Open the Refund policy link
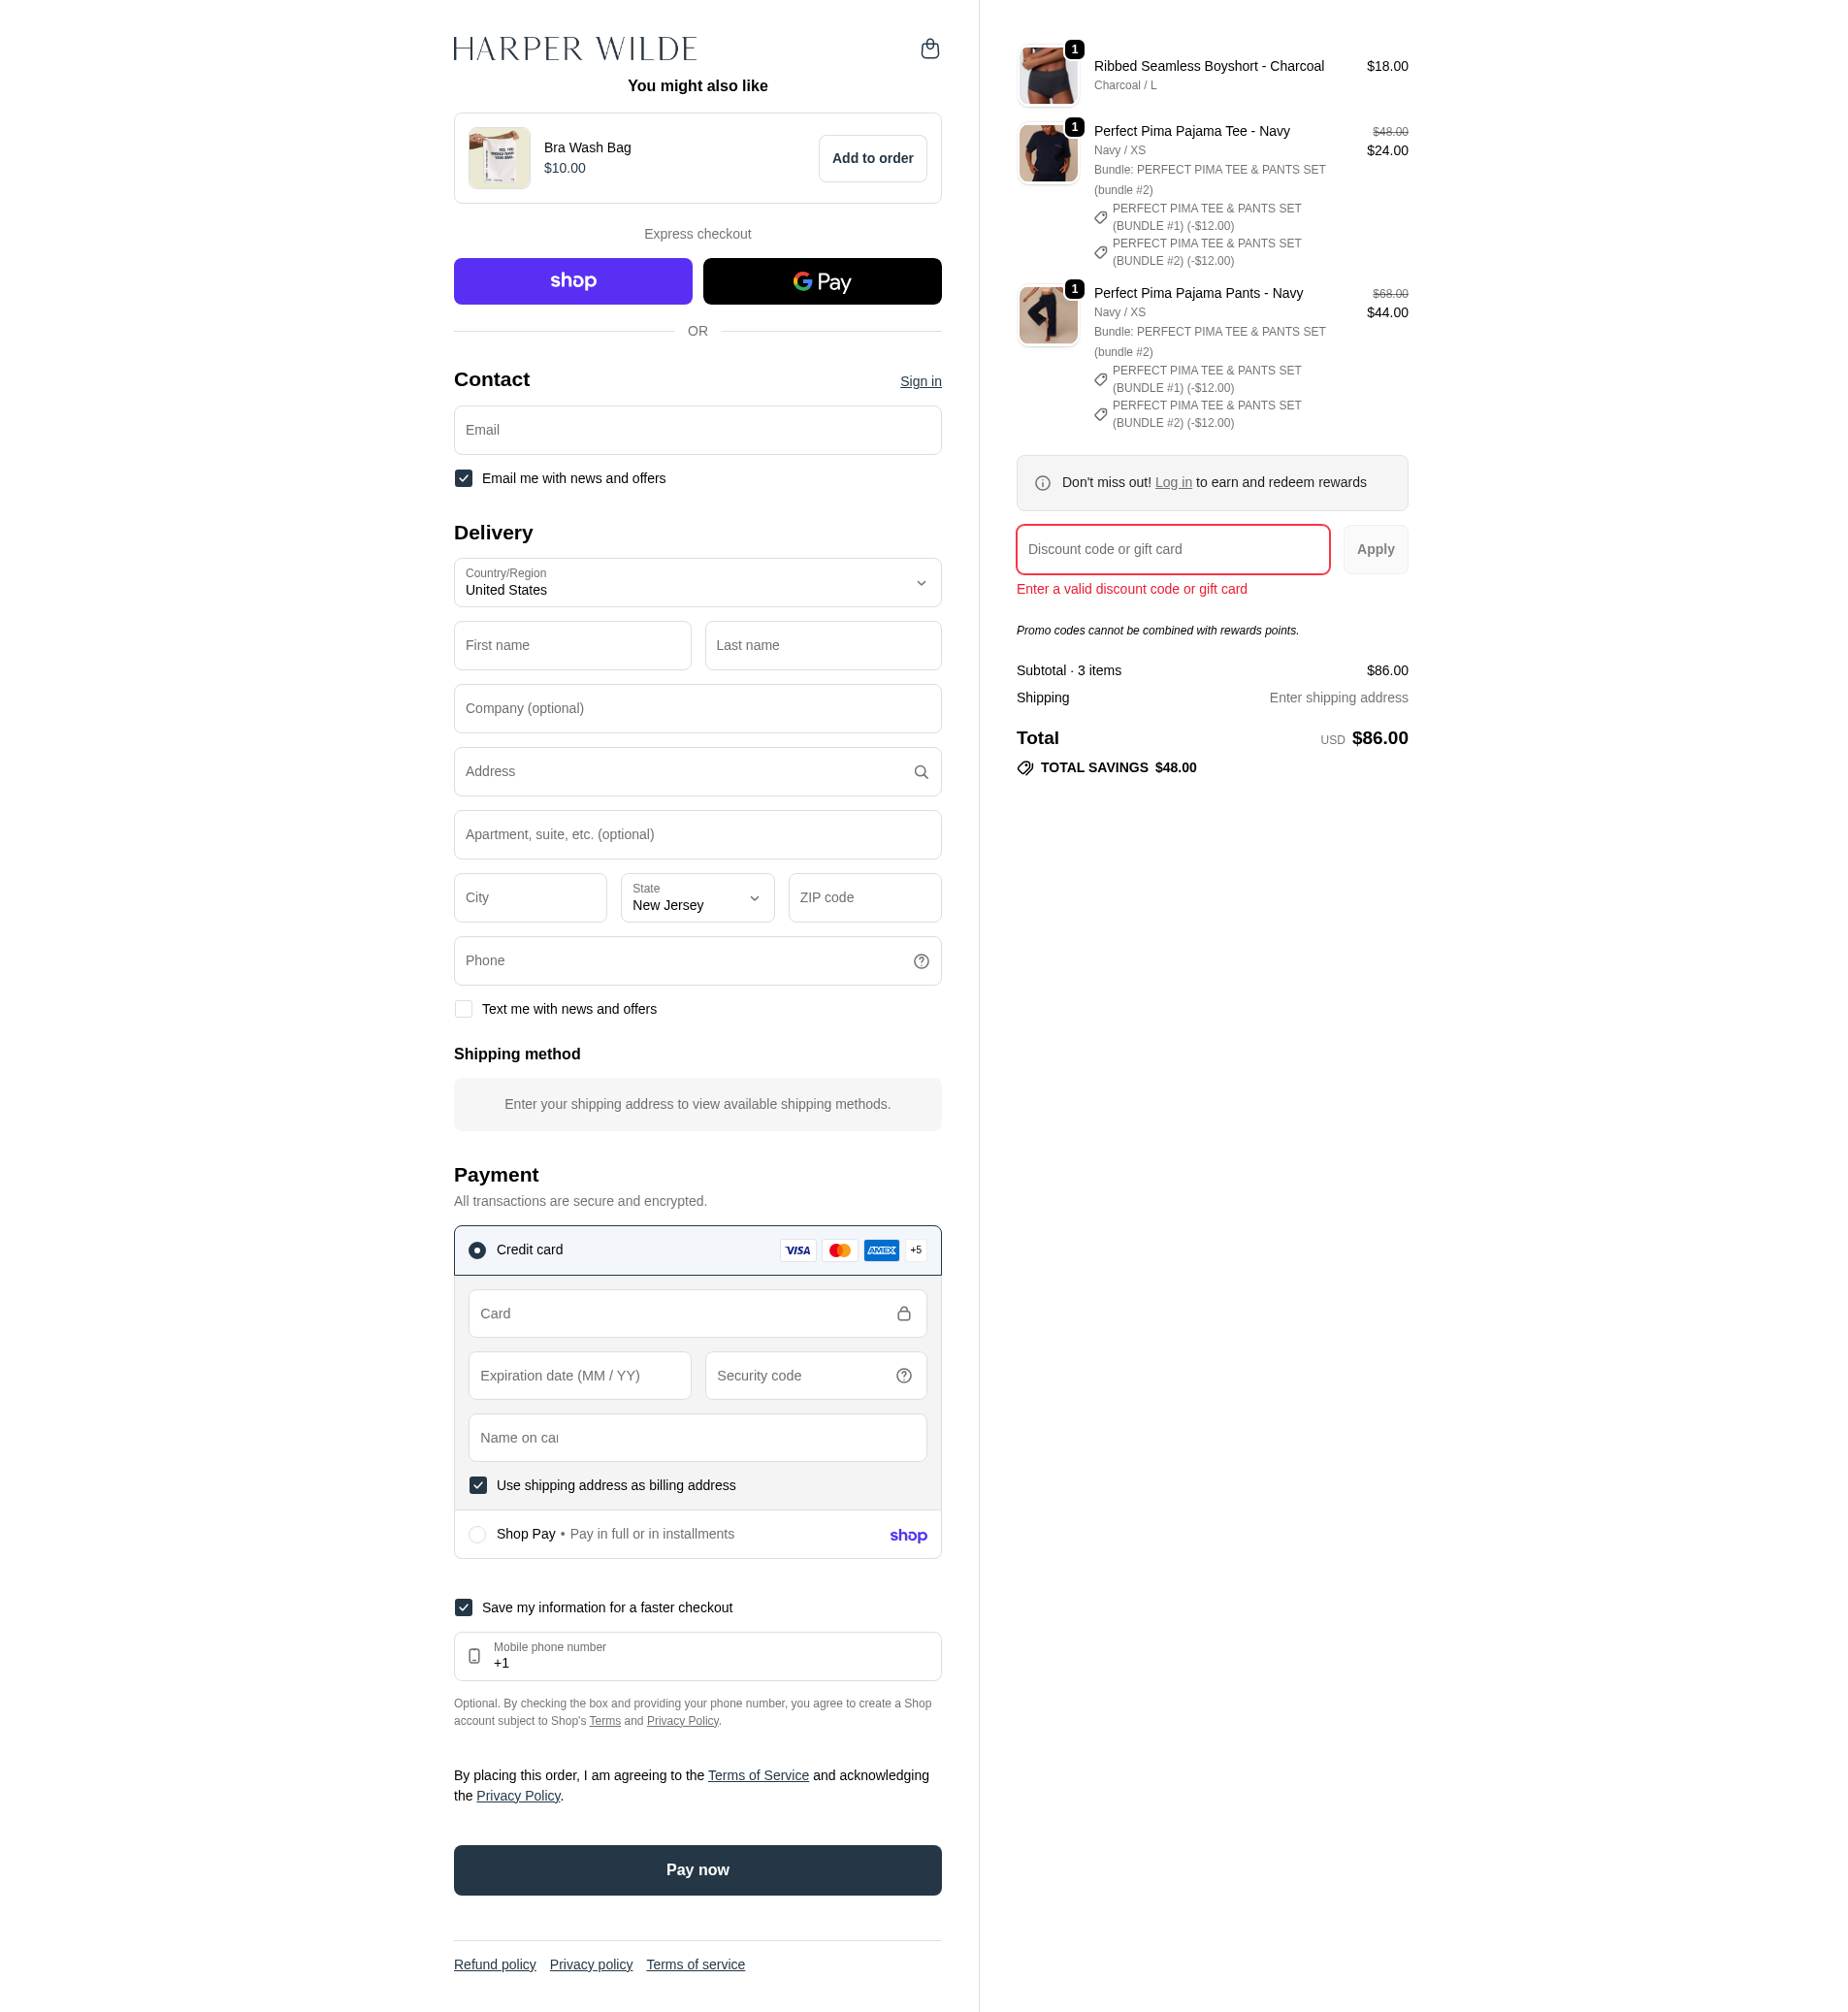This screenshot has width=1848, height=2012. click(495, 1964)
